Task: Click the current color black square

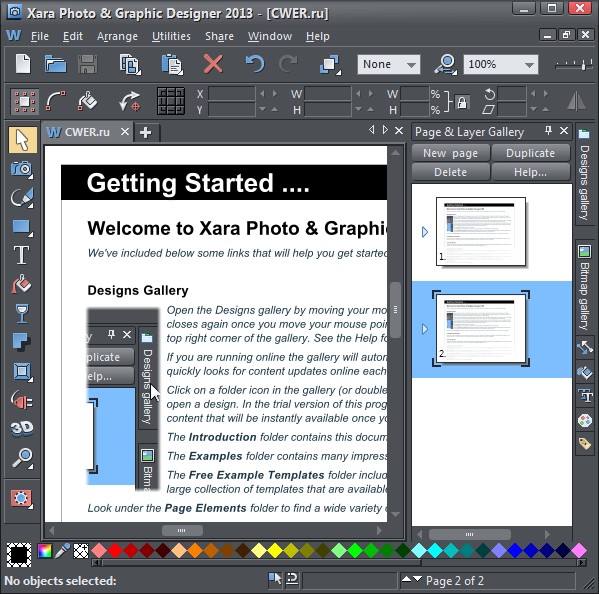Action: click(19, 554)
